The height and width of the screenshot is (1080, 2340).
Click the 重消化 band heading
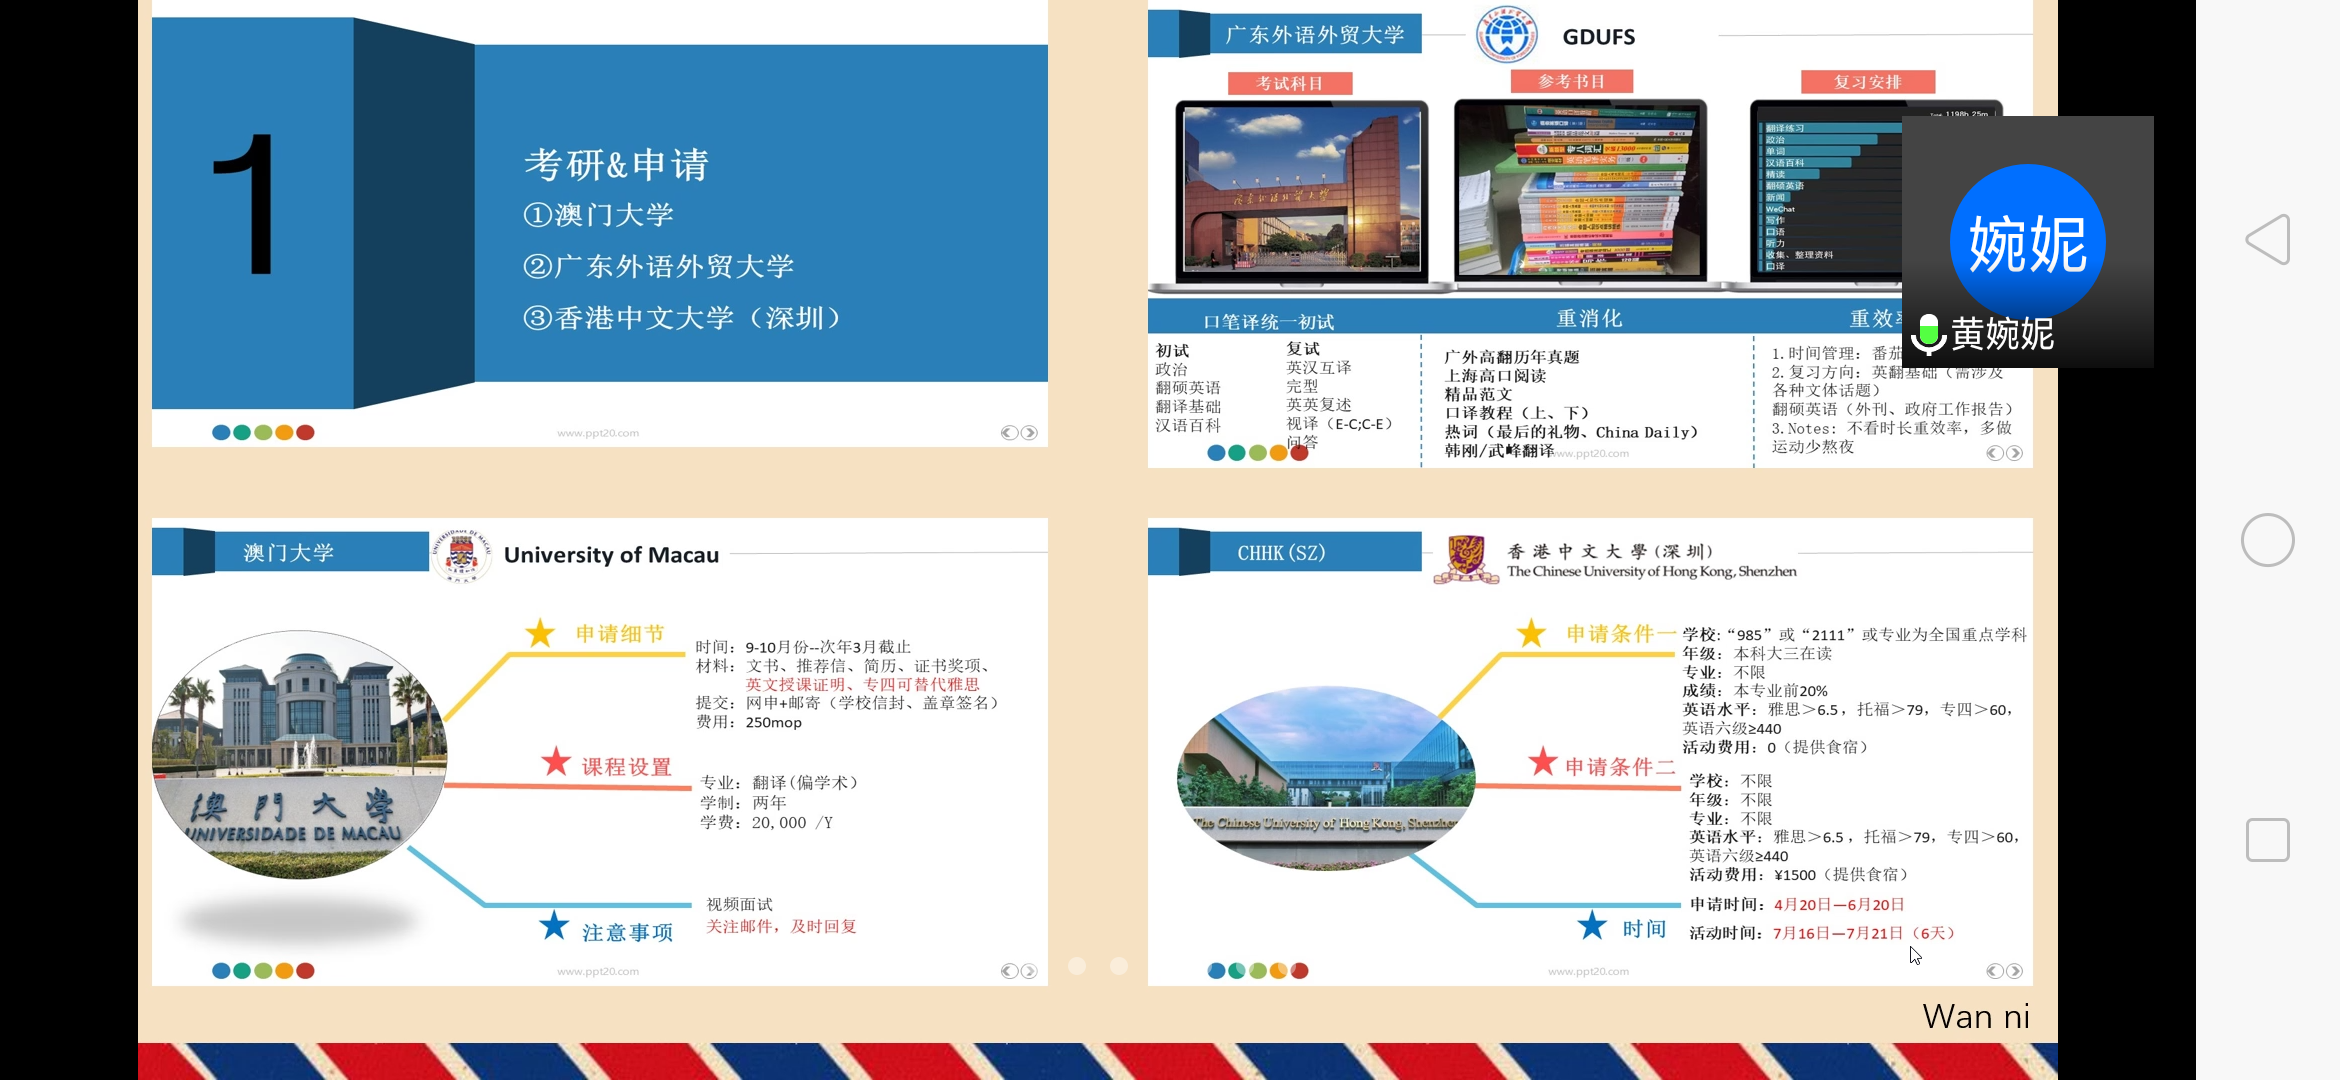(x=1589, y=318)
